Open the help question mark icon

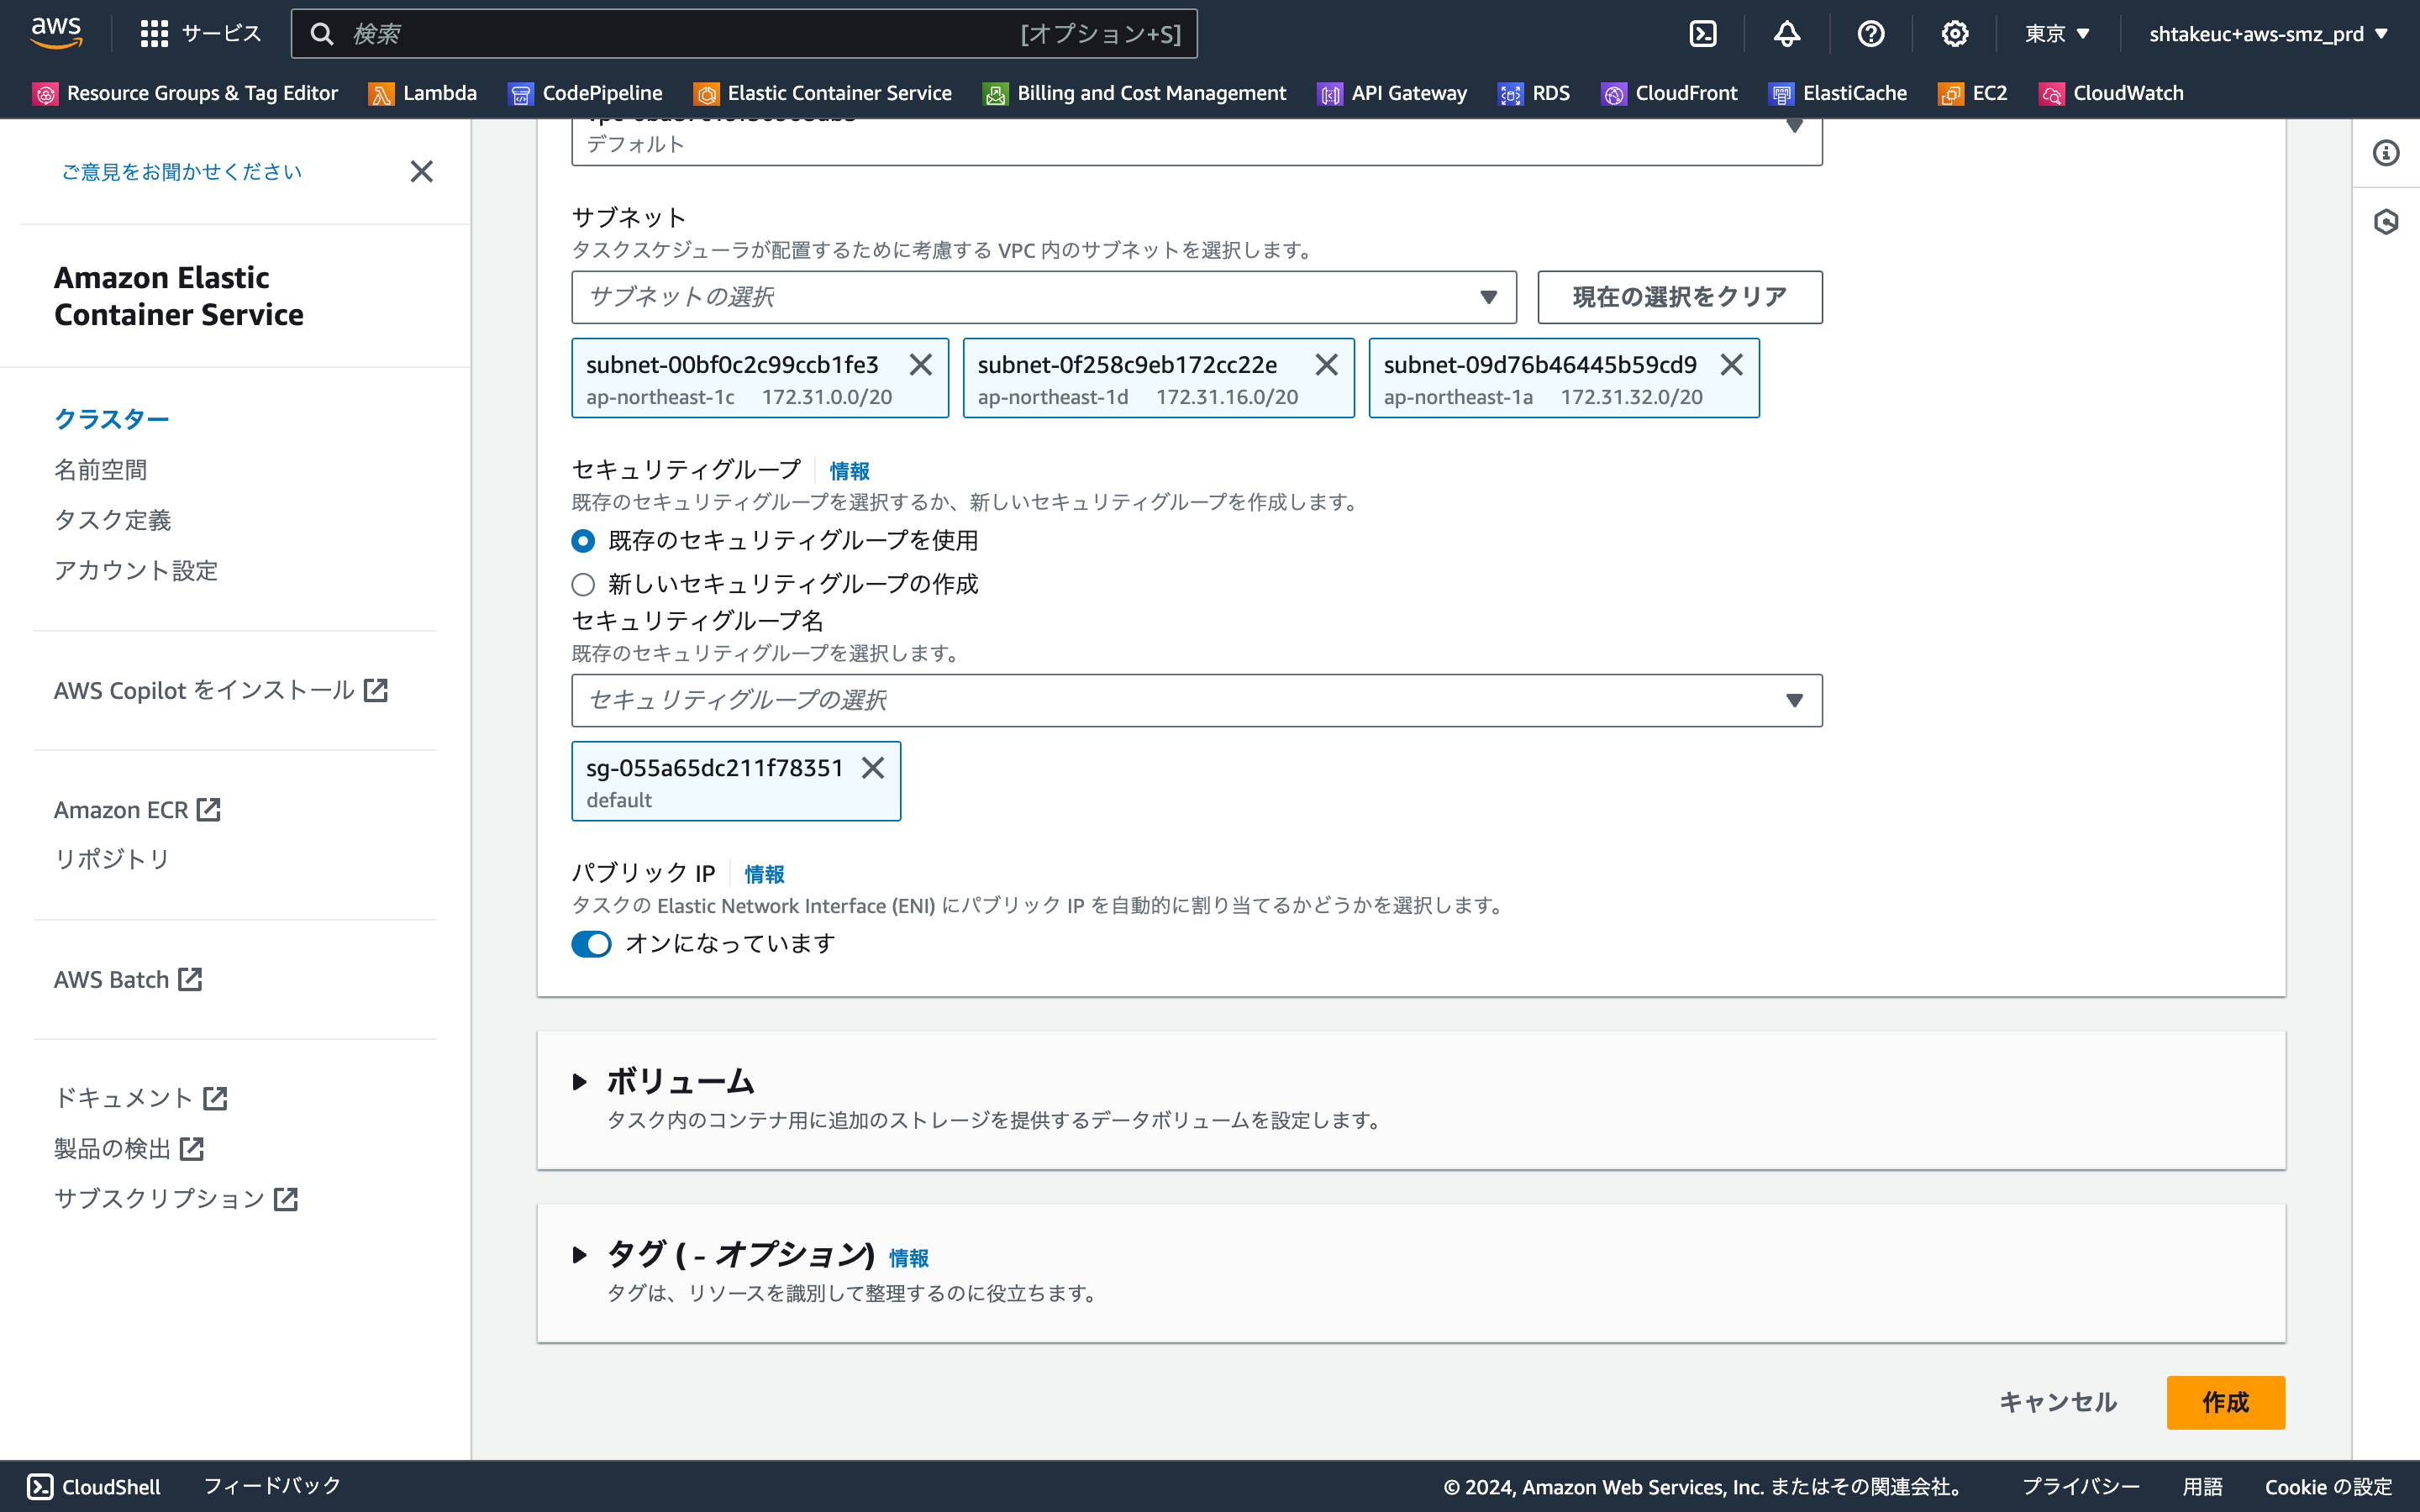(x=1871, y=34)
